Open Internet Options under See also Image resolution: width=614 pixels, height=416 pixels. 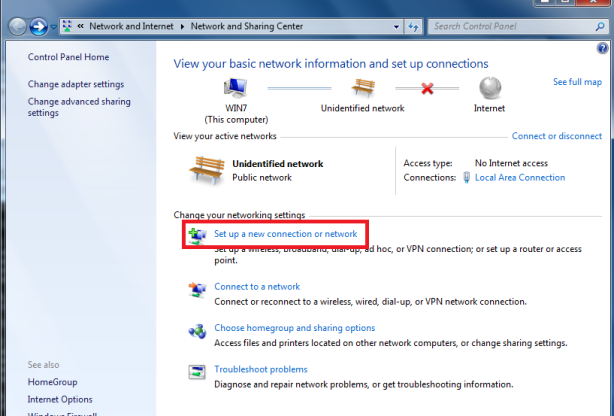click(60, 400)
